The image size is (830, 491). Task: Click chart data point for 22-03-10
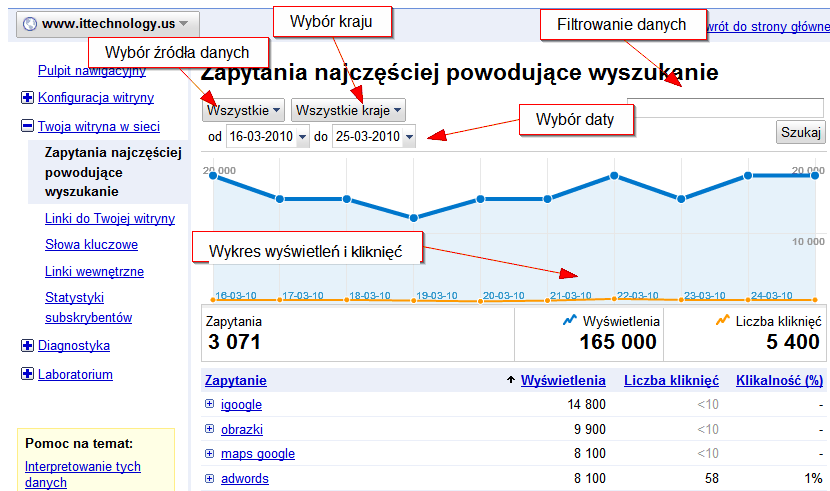pos(615,176)
